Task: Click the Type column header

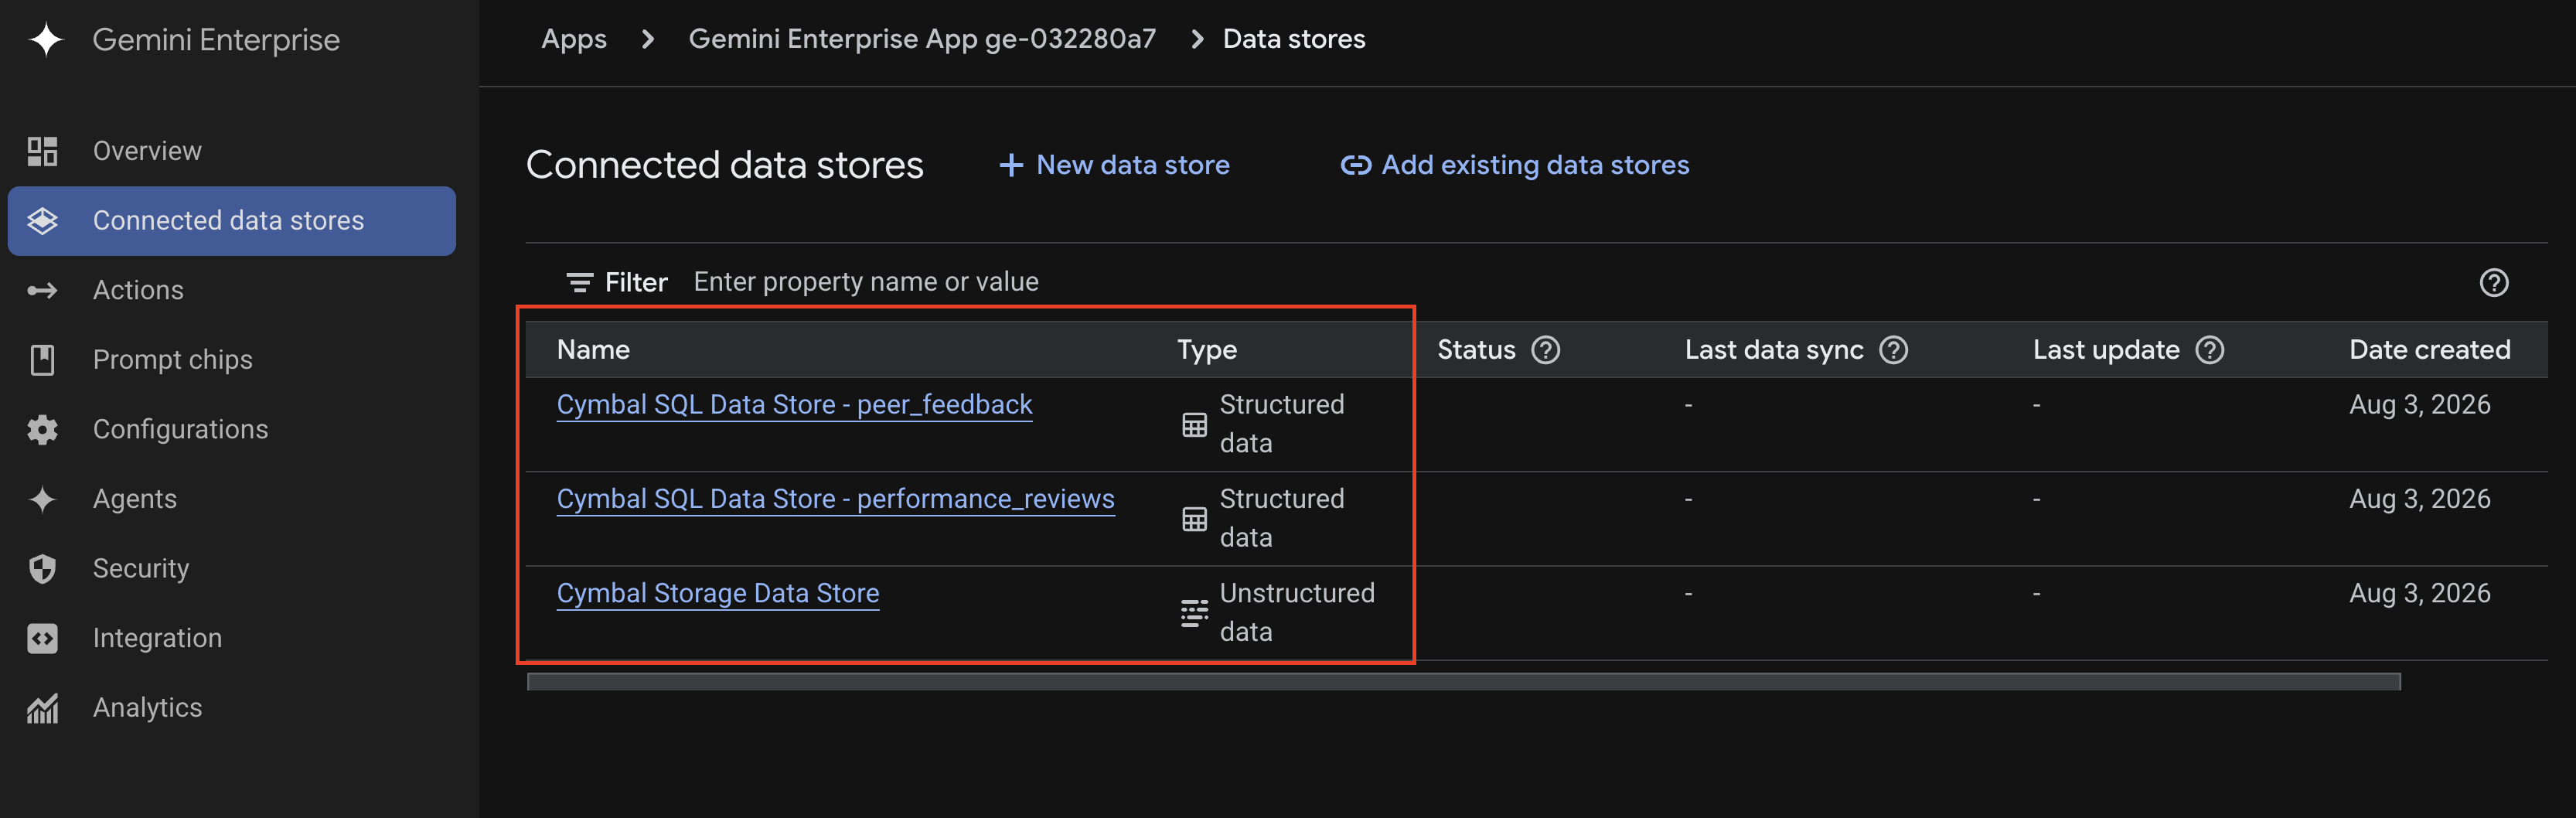Action: pos(1207,350)
